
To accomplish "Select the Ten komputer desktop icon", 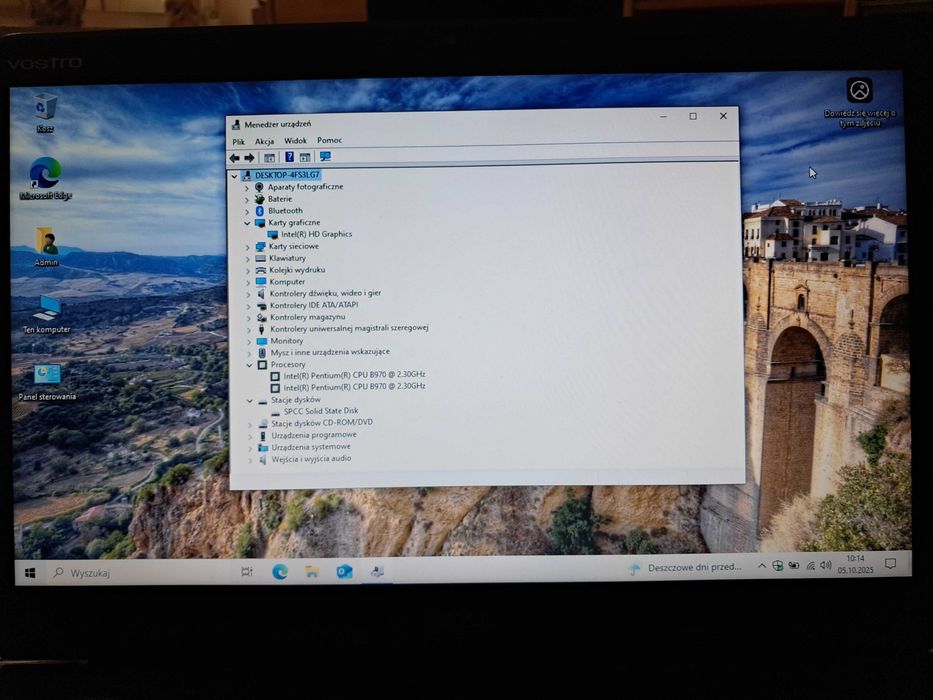I will [46, 314].
